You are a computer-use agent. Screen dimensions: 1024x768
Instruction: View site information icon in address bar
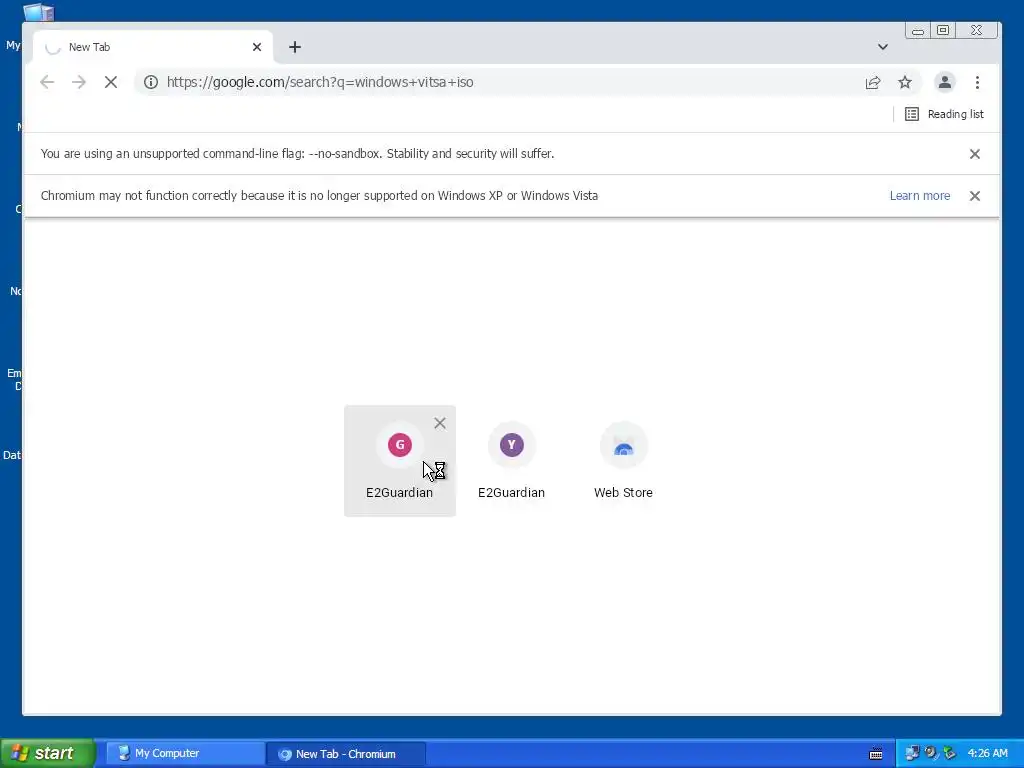tap(151, 82)
